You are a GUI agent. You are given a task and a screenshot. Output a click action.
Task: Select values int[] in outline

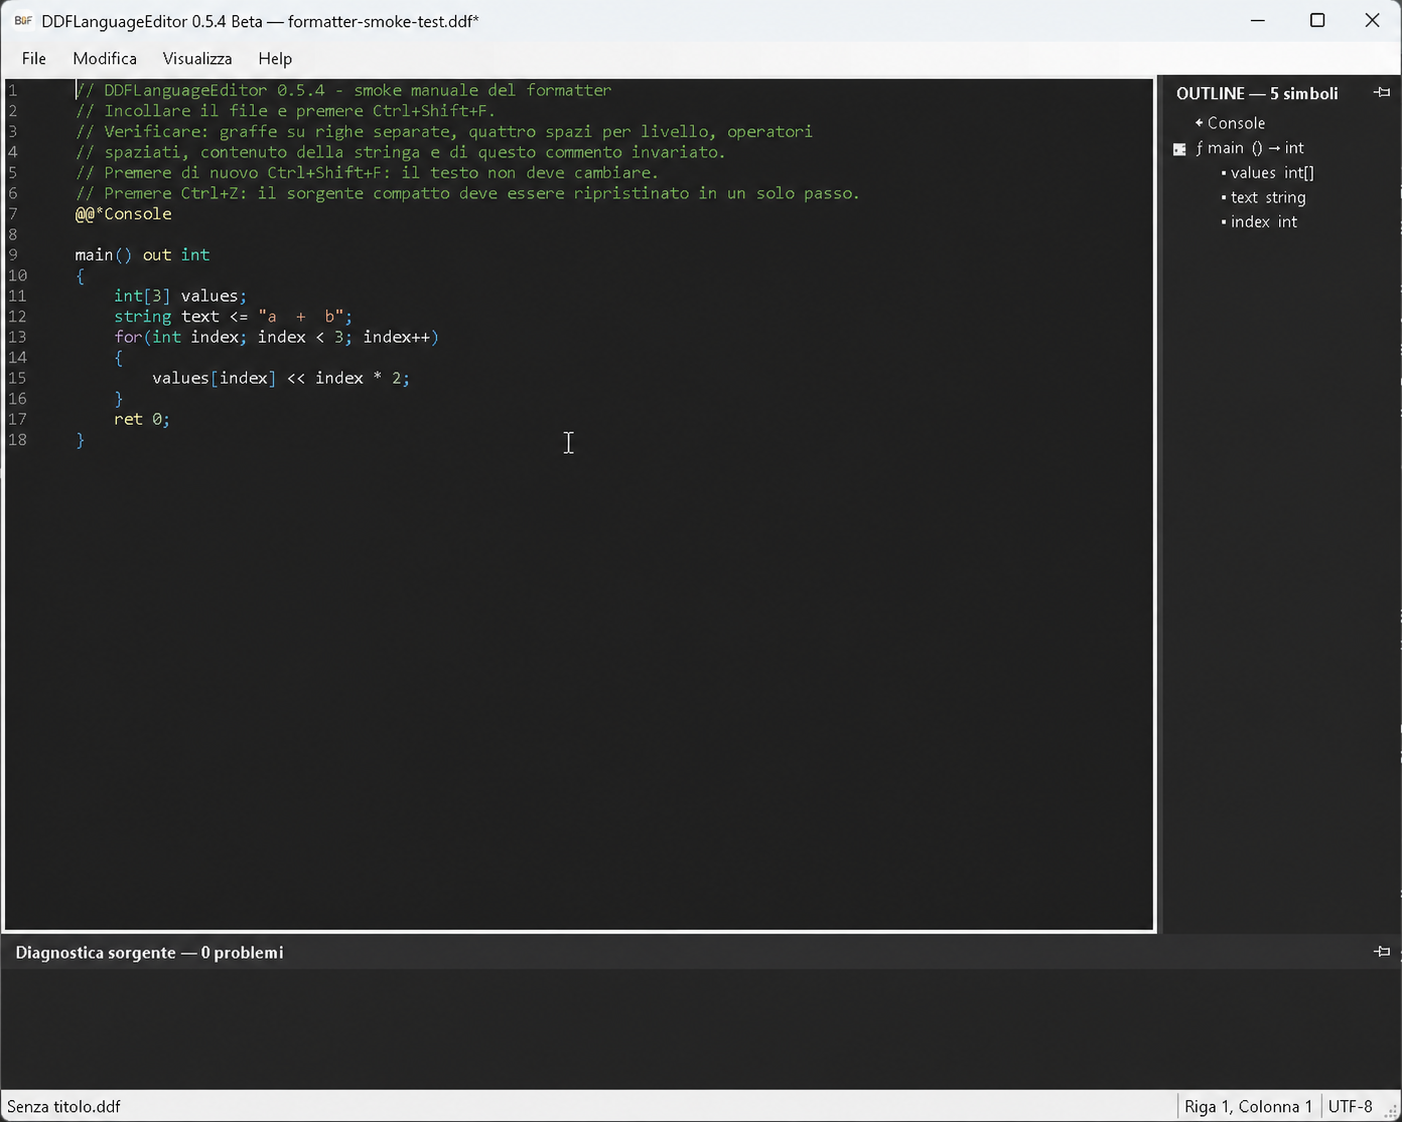1267,172
